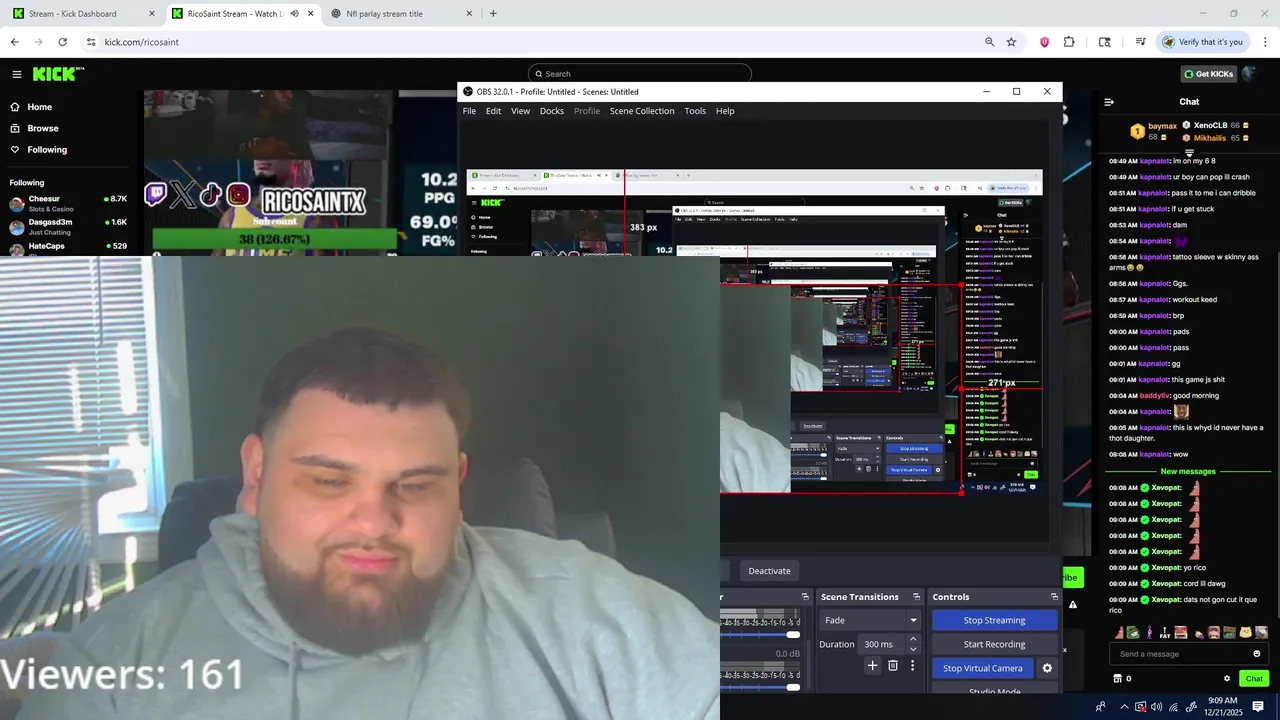
Task: Open Chrome three-dot menu
Action: [1265, 42]
